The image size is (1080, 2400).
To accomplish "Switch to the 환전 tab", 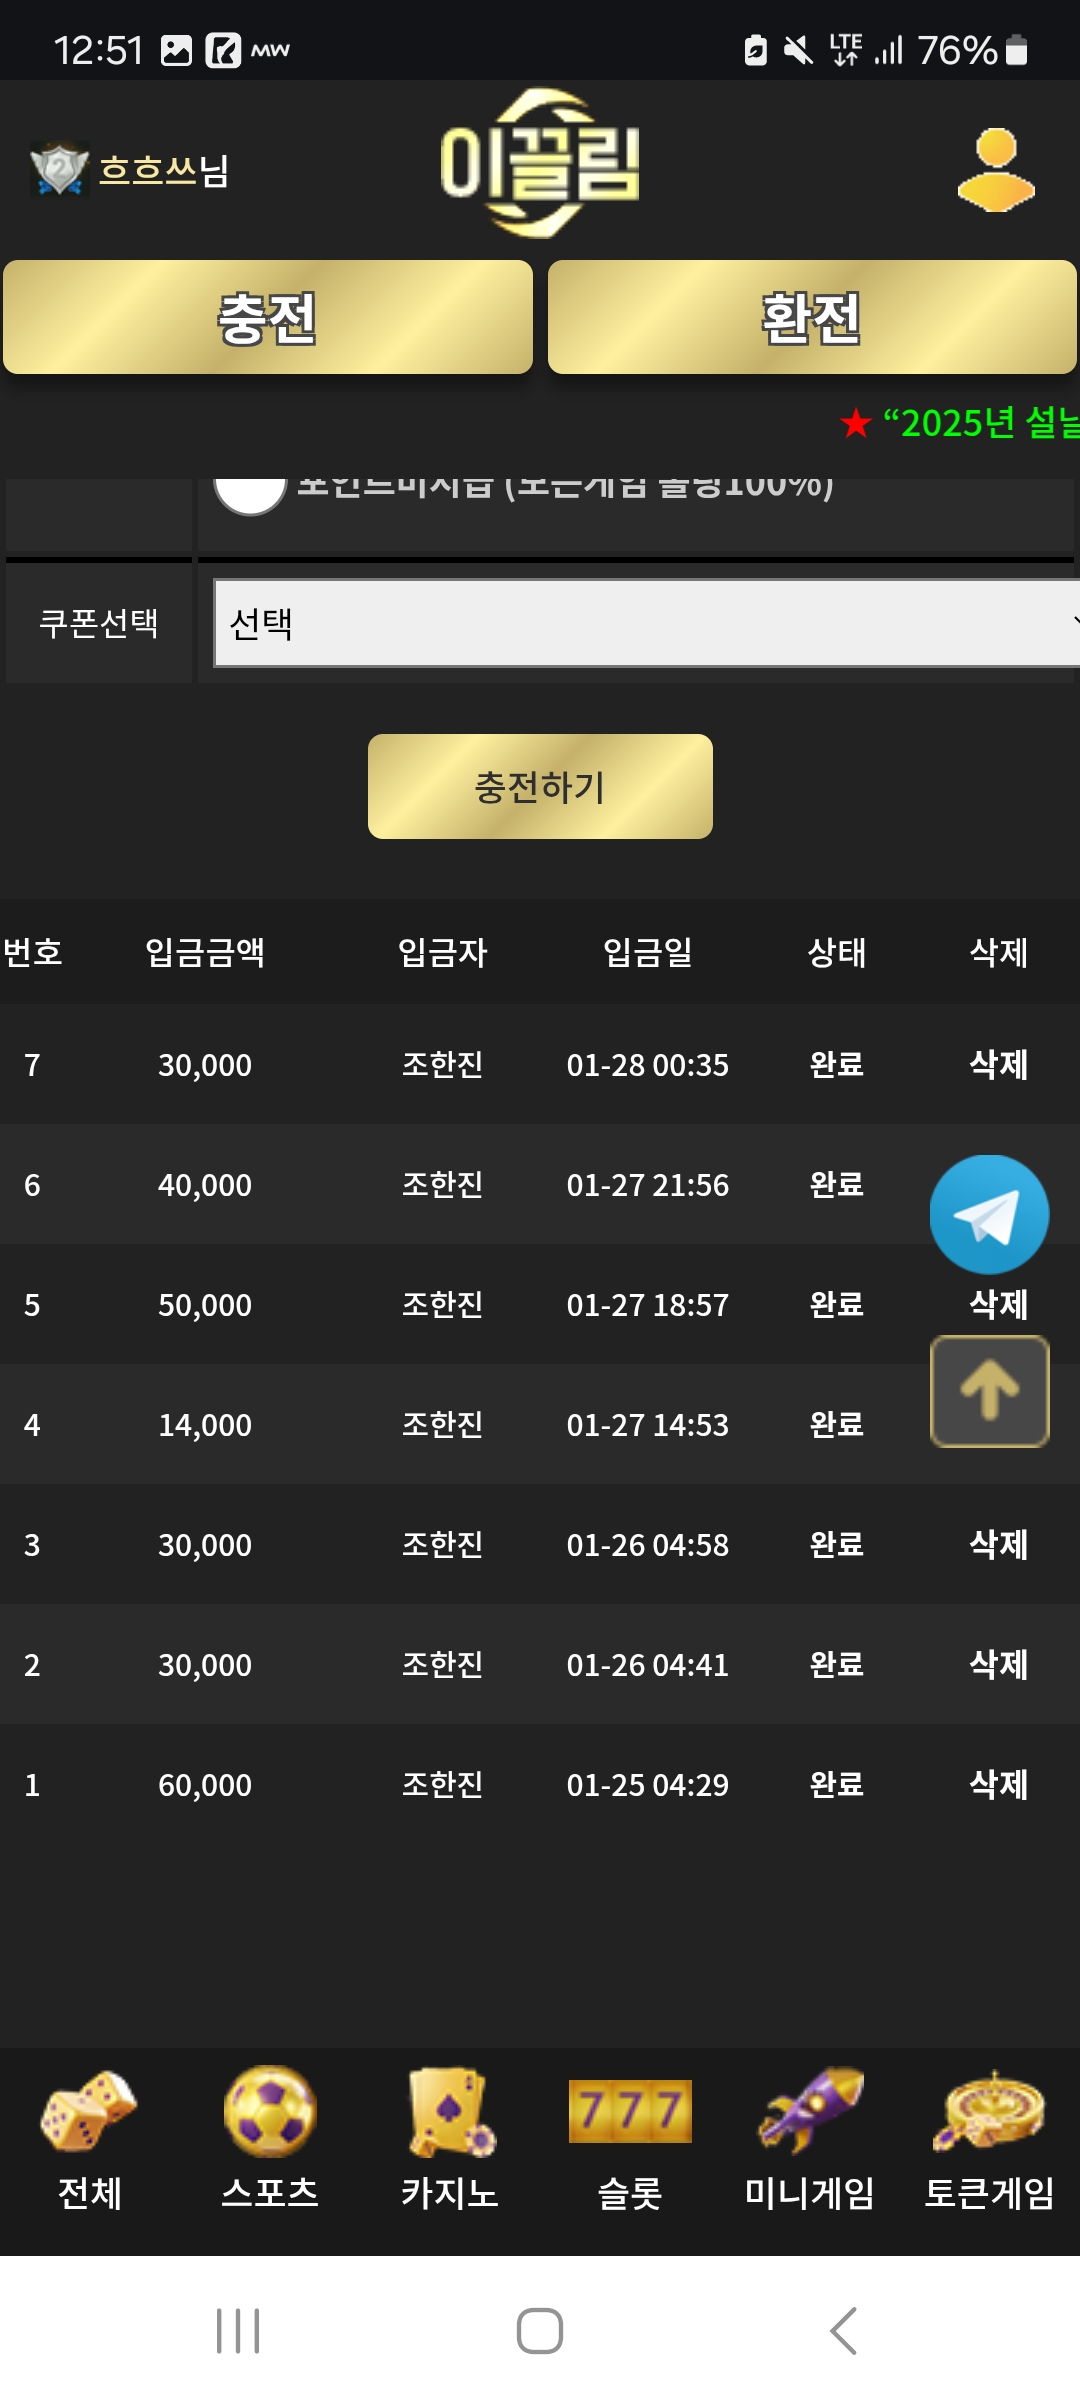I will tap(812, 318).
